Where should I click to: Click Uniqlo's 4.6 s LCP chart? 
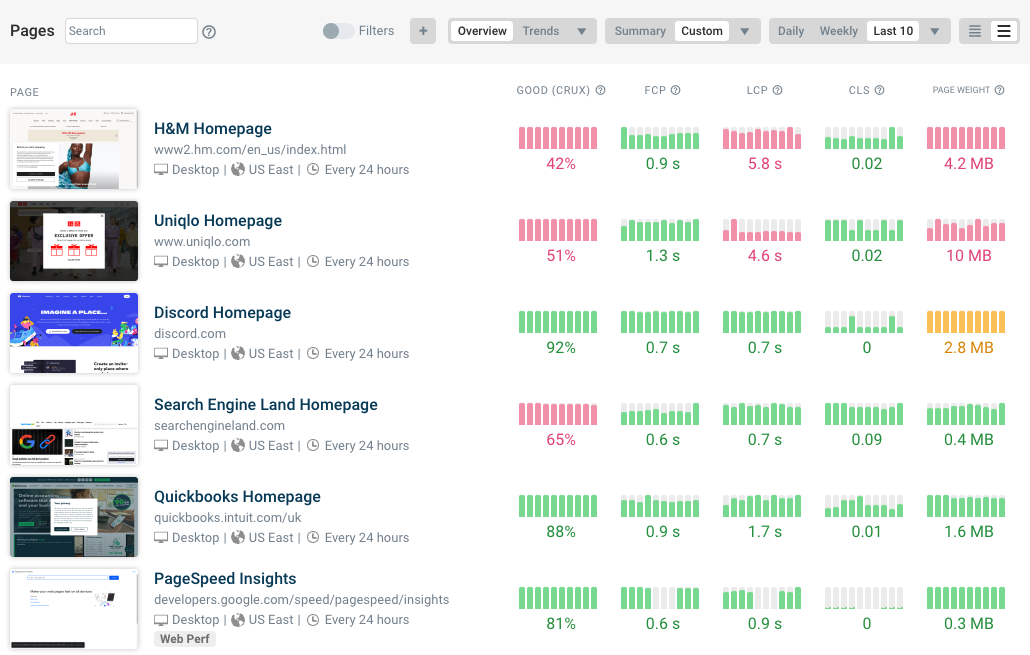click(762, 230)
